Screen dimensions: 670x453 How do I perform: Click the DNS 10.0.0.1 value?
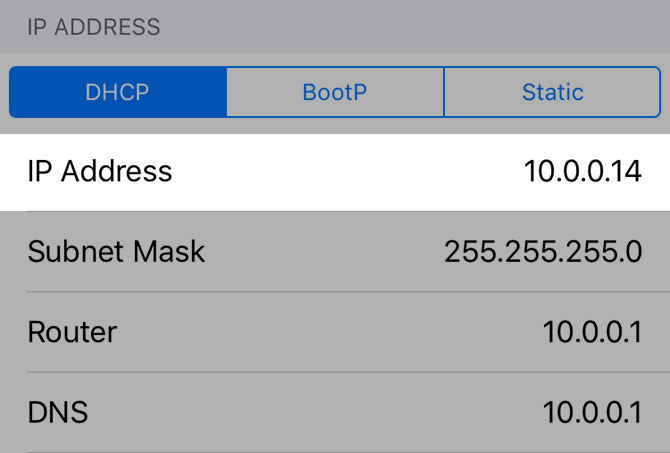click(x=592, y=411)
